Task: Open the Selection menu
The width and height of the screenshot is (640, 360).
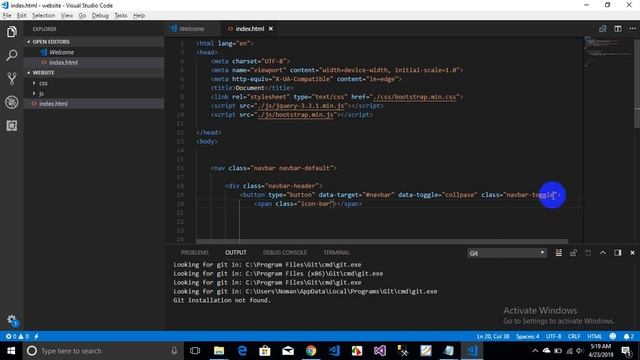Action: (43, 16)
